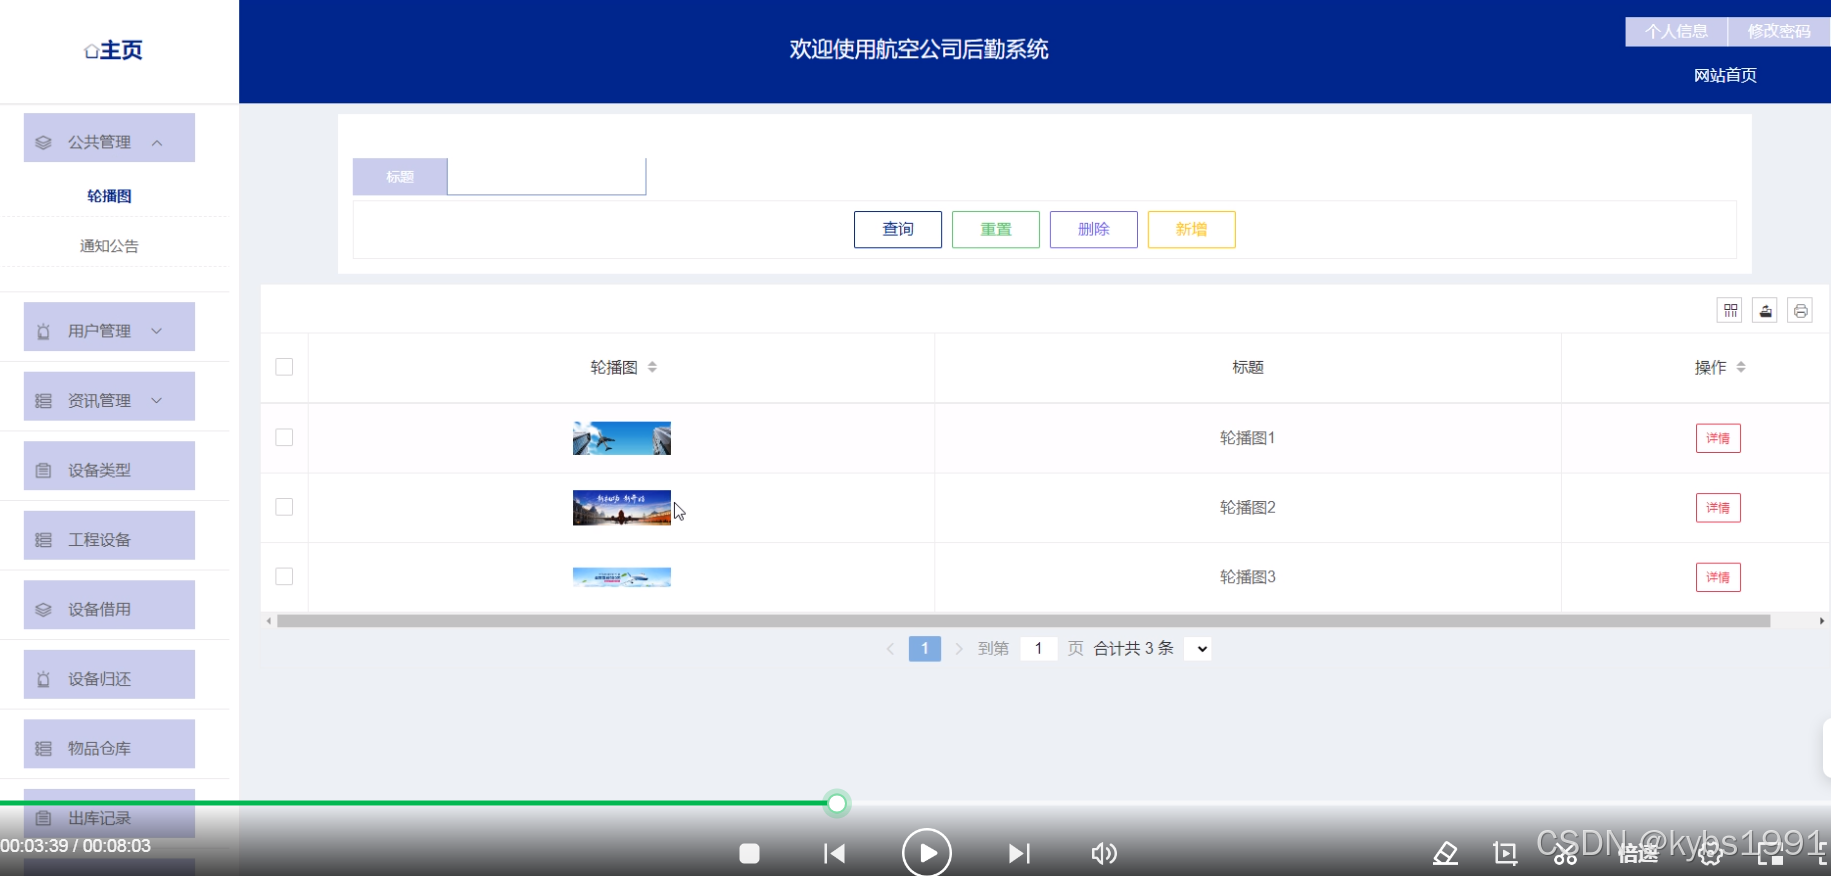Click the 公共管理 layers icon
The width and height of the screenshot is (1831, 876).
(x=43, y=143)
